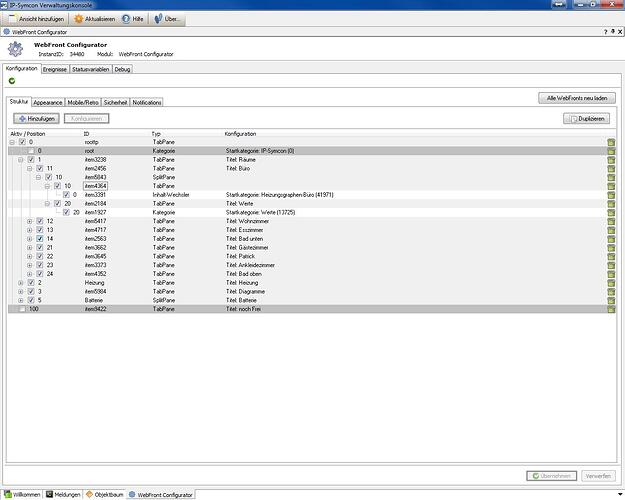
Task: Collapse the item2456 Büro node
Action: click(29, 168)
